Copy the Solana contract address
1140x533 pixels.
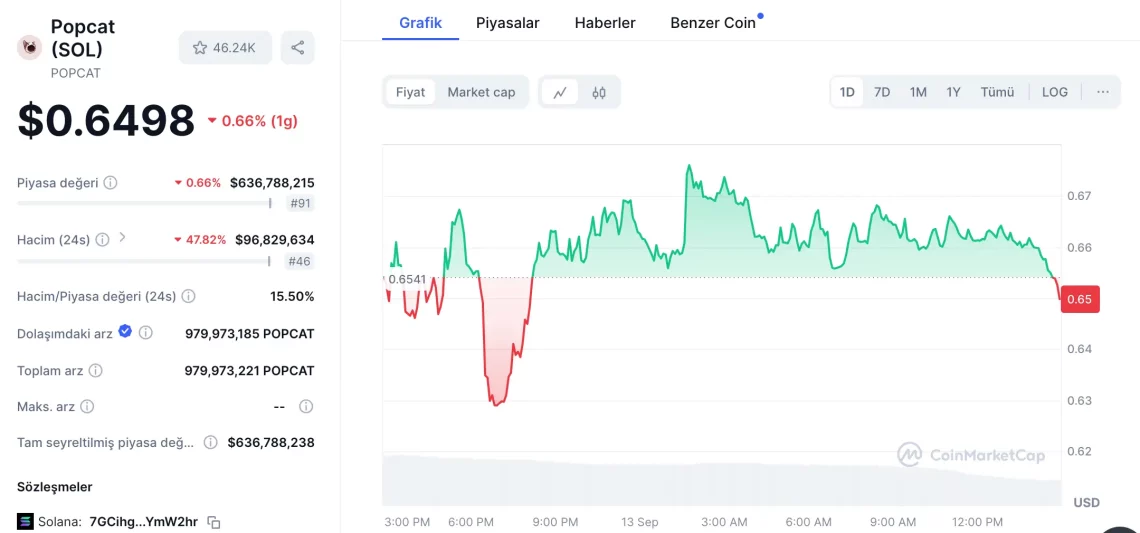tap(214, 521)
